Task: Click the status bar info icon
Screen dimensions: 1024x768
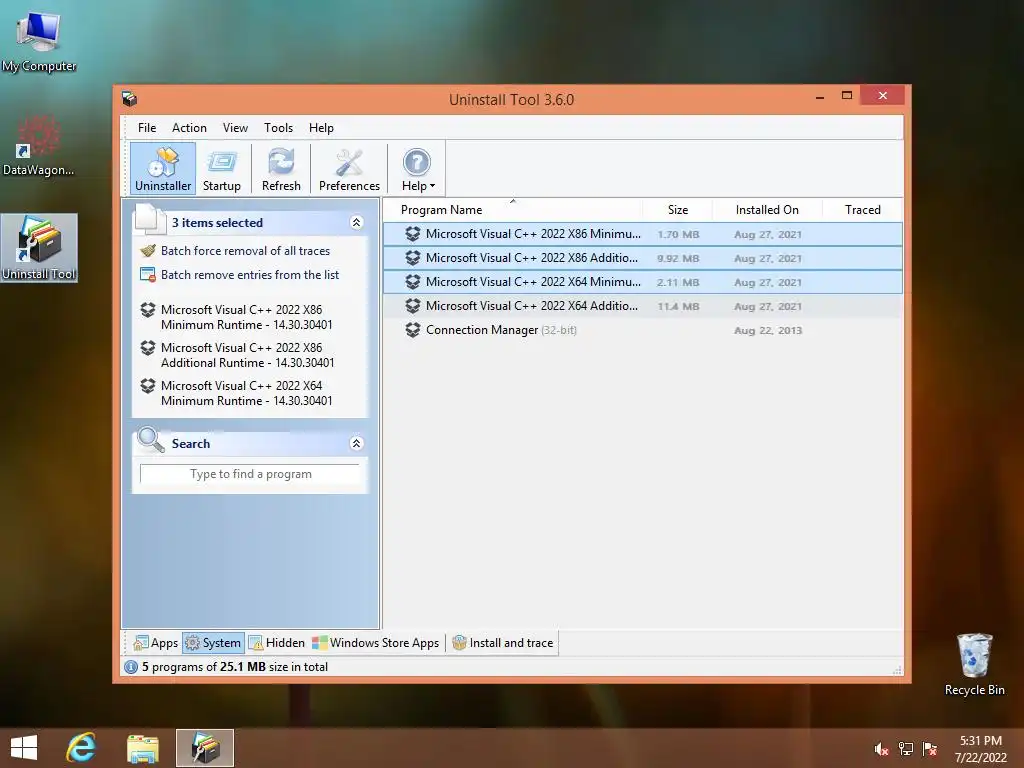Action: coord(131,667)
